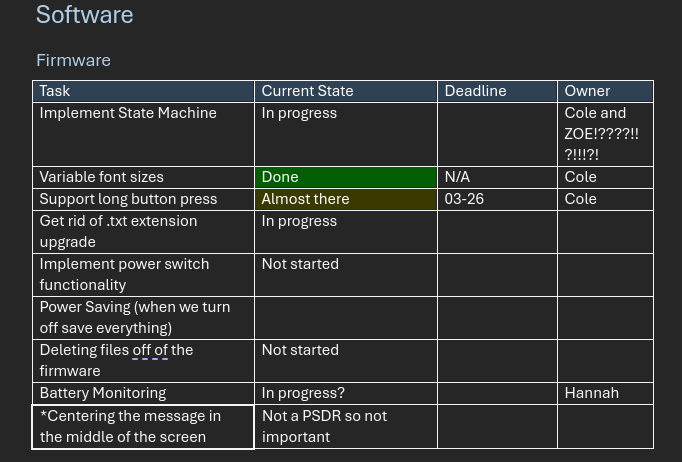
Task: Click the green Done status cell
Action: pyautogui.click(x=345, y=177)
